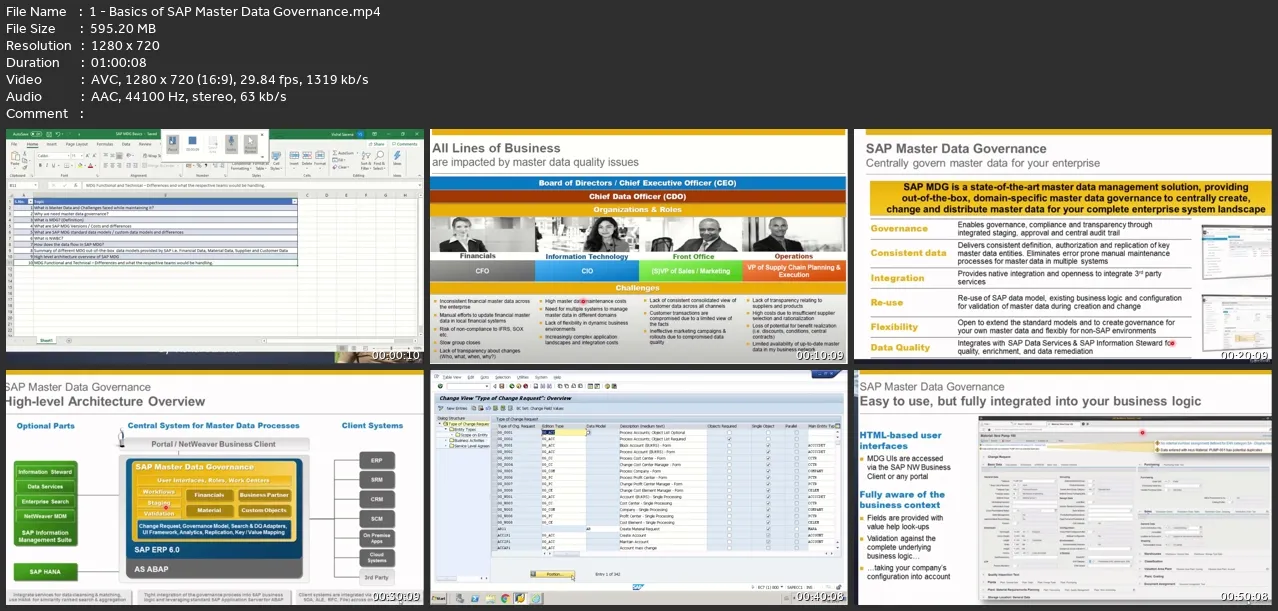Switch to the Page Layout ribbon tab
Image resolution: width=1278 pixels, height=611 pixels.
pos(77,144)
